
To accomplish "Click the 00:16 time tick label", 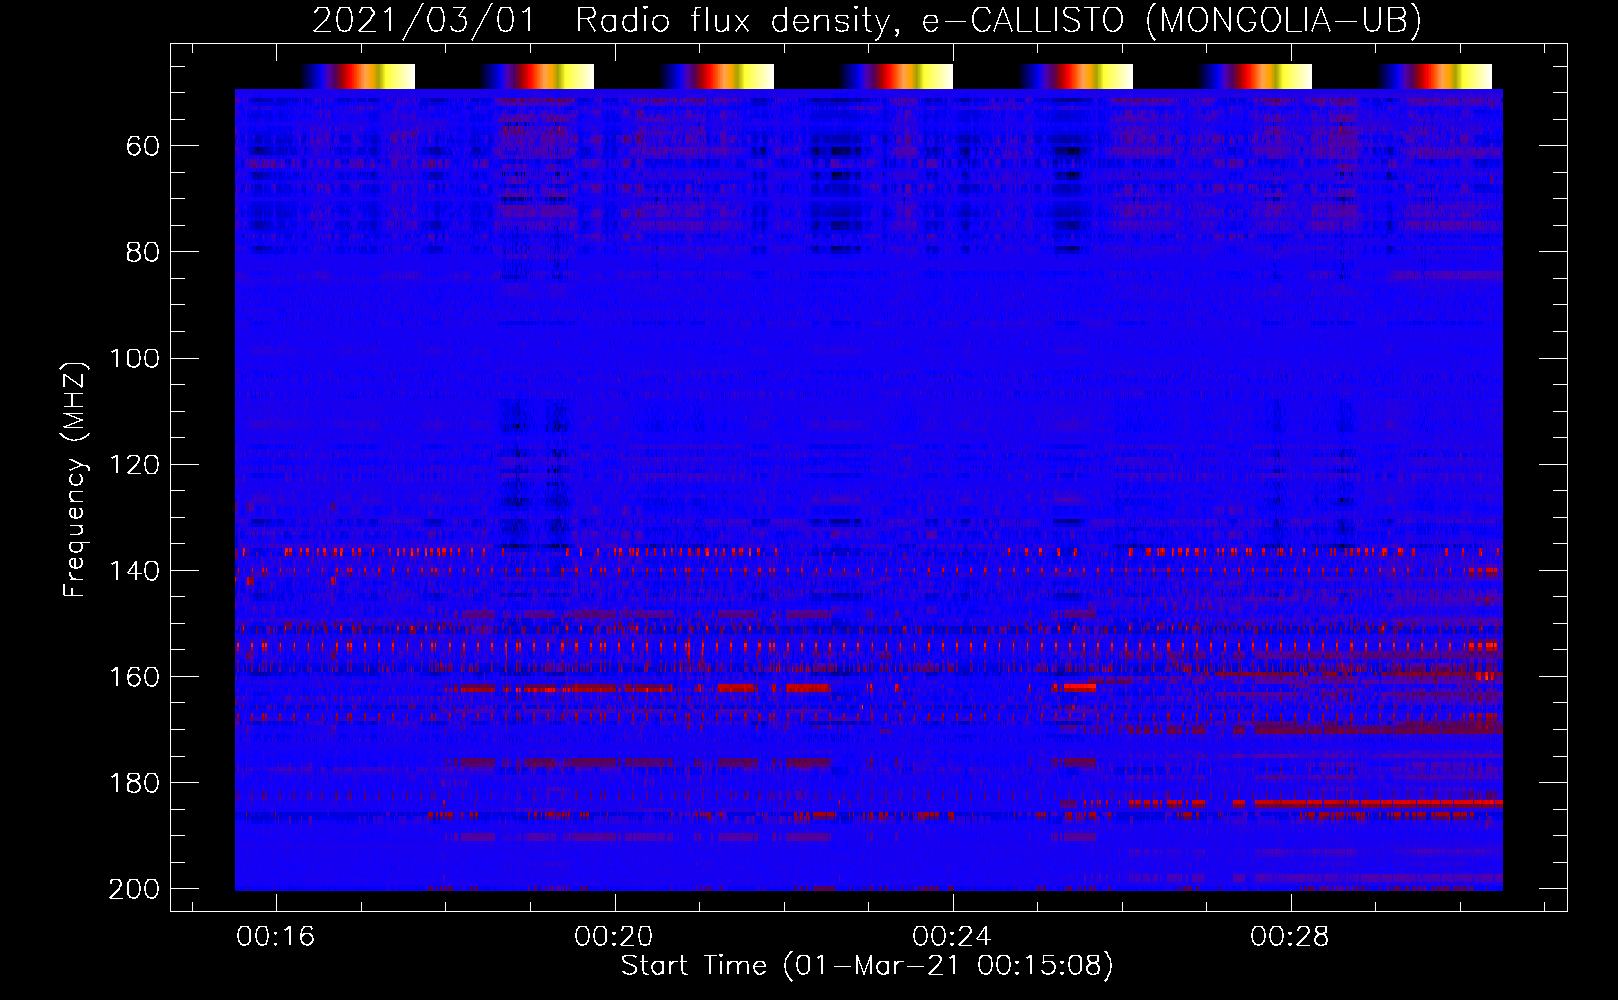I will [276, 937].
